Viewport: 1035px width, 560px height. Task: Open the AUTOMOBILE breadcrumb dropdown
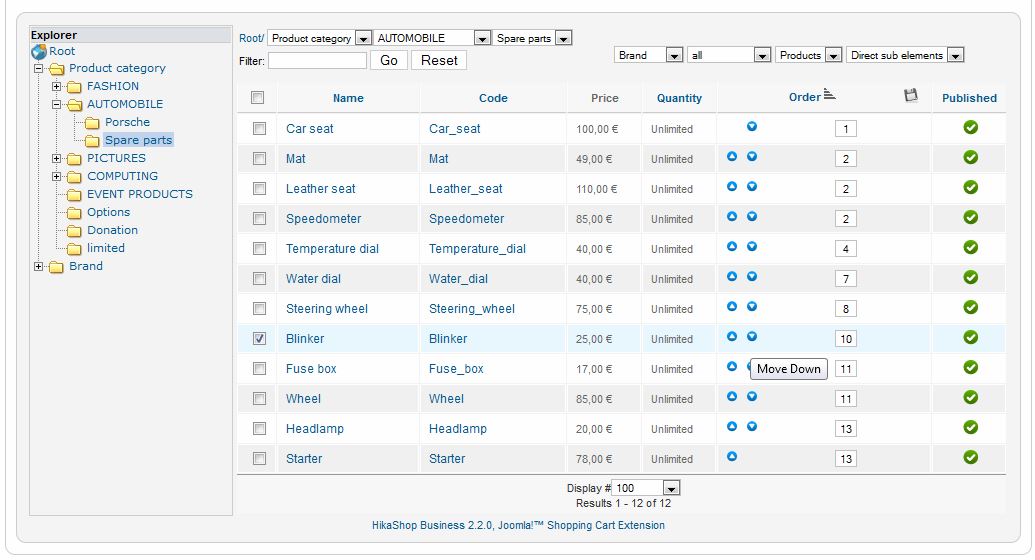[432, 38]
